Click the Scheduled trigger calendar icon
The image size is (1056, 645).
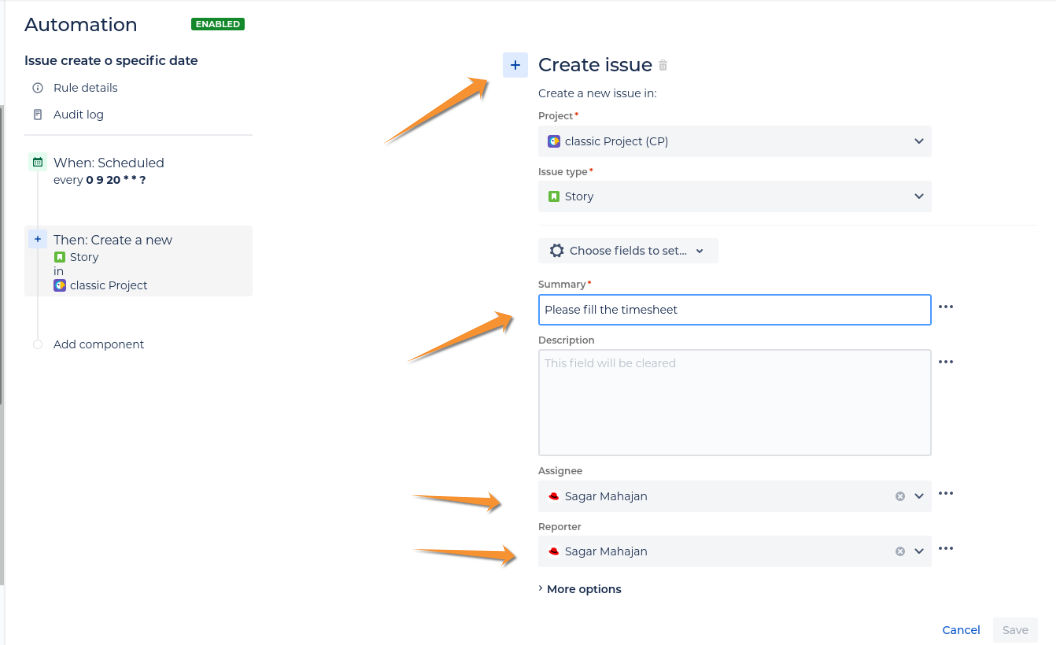38,162
